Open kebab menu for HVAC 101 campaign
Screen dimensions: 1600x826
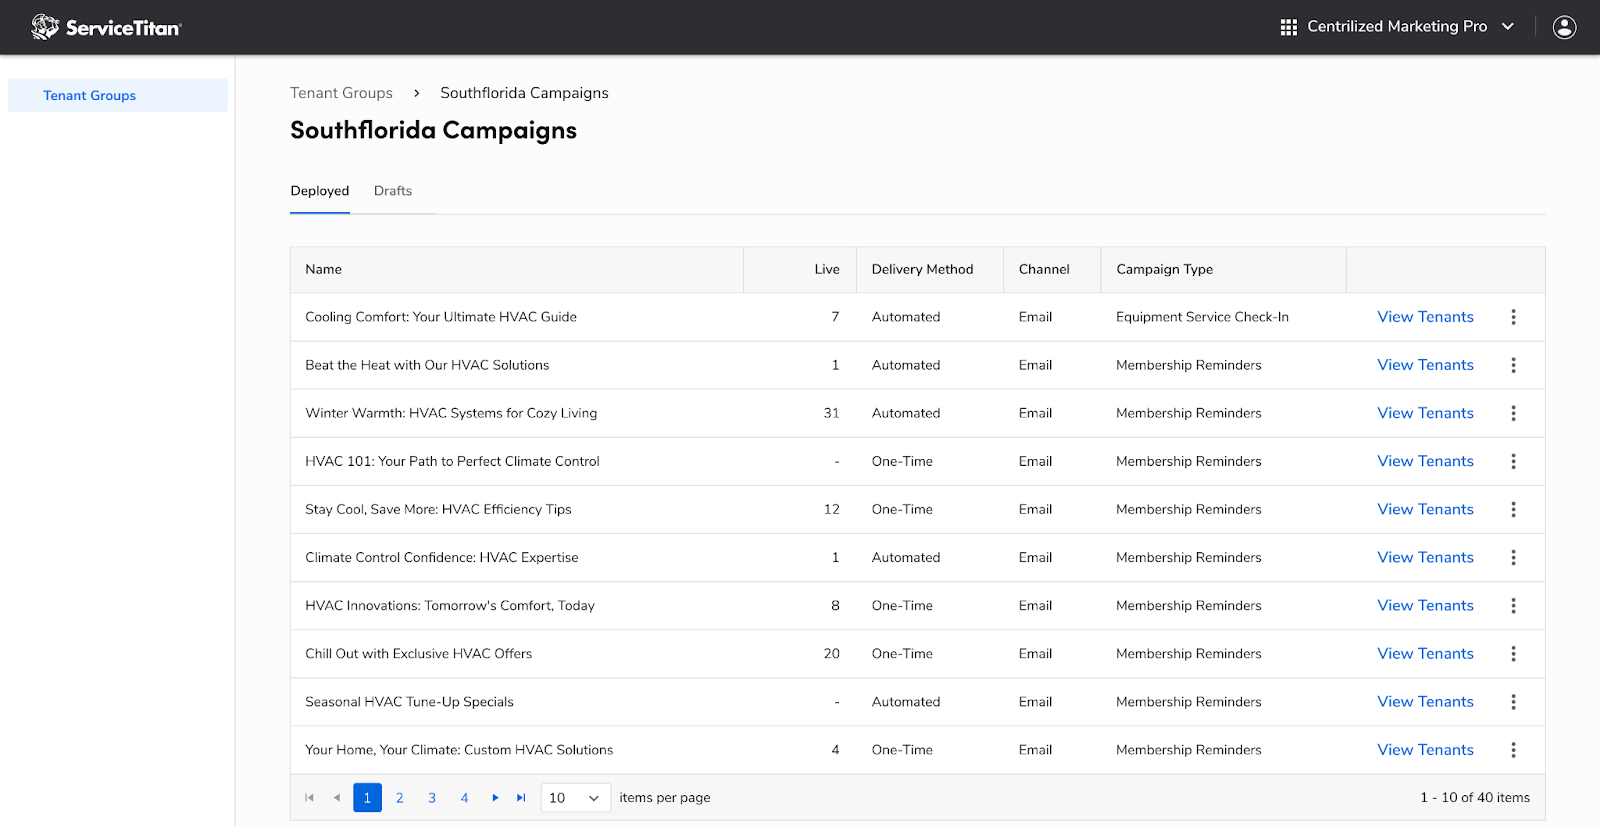point(1513,461)
